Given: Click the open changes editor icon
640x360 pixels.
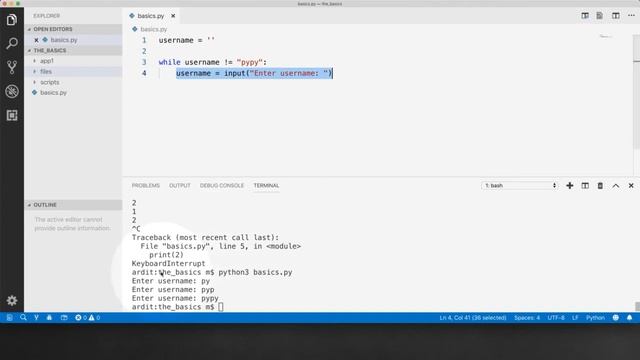Looking at the screenshot, I should click(585, 16).
